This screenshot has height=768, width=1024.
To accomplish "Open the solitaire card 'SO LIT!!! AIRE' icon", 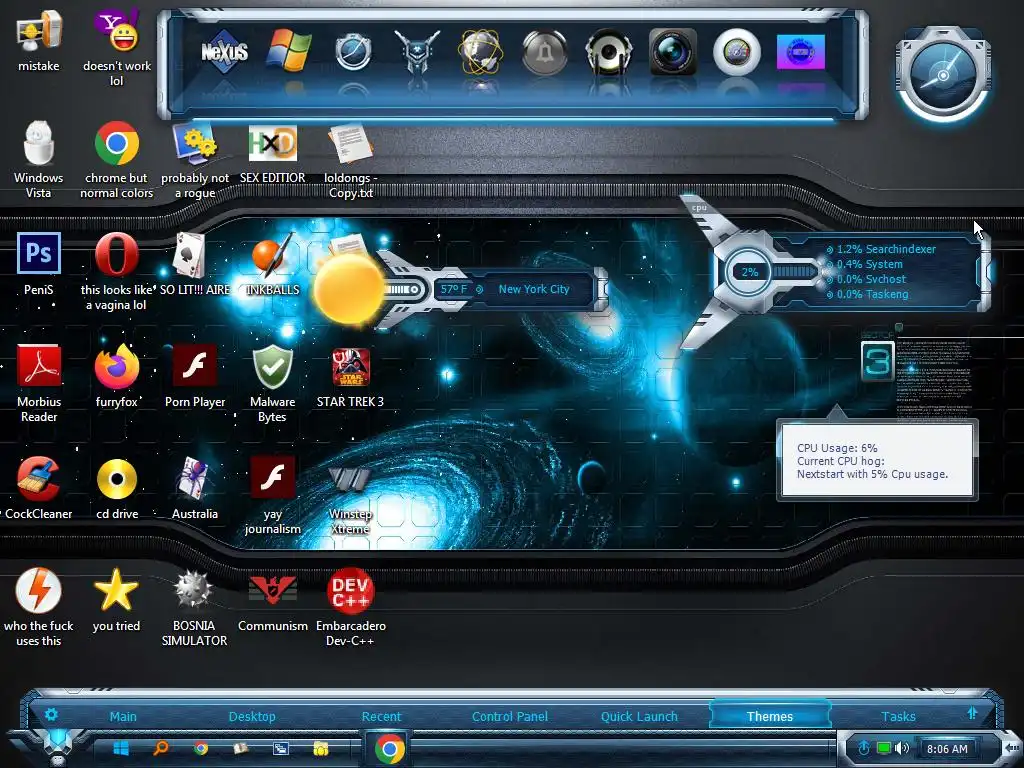I will point(195,264).
